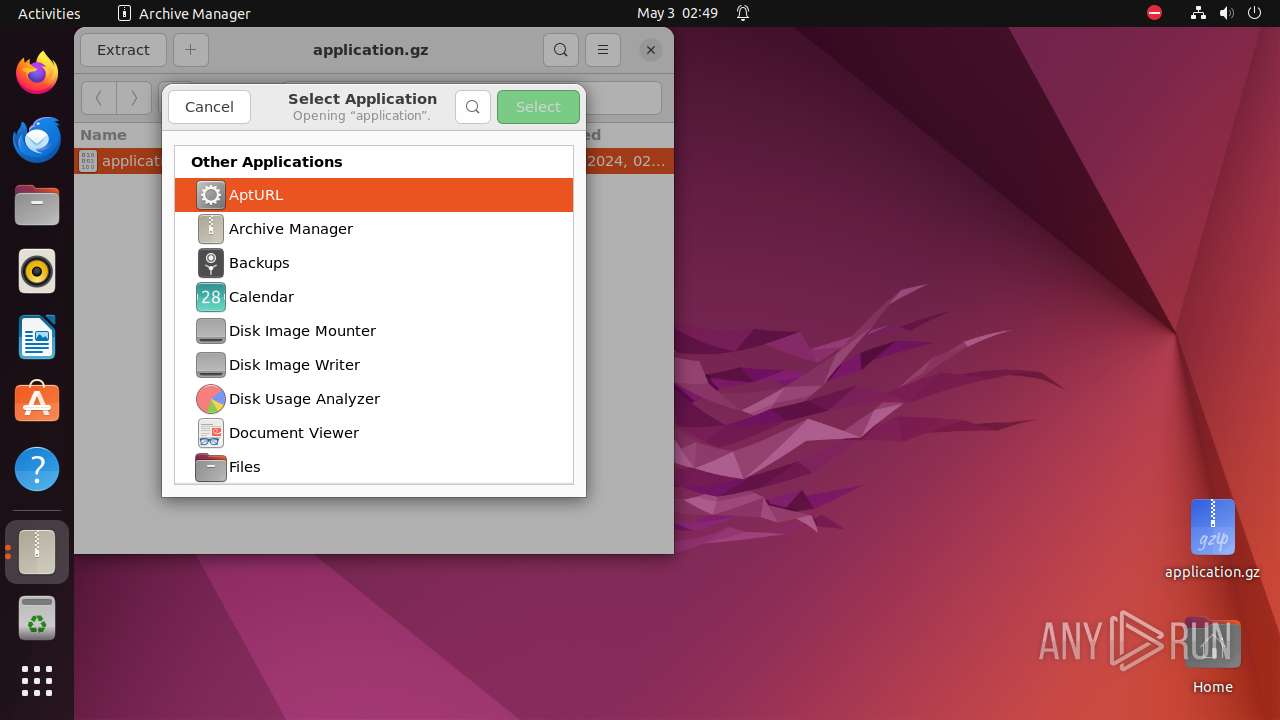Open the network status icon
Image resolution: width=1280 pixels, height=720 pixels.
(x=1199, y=13)
